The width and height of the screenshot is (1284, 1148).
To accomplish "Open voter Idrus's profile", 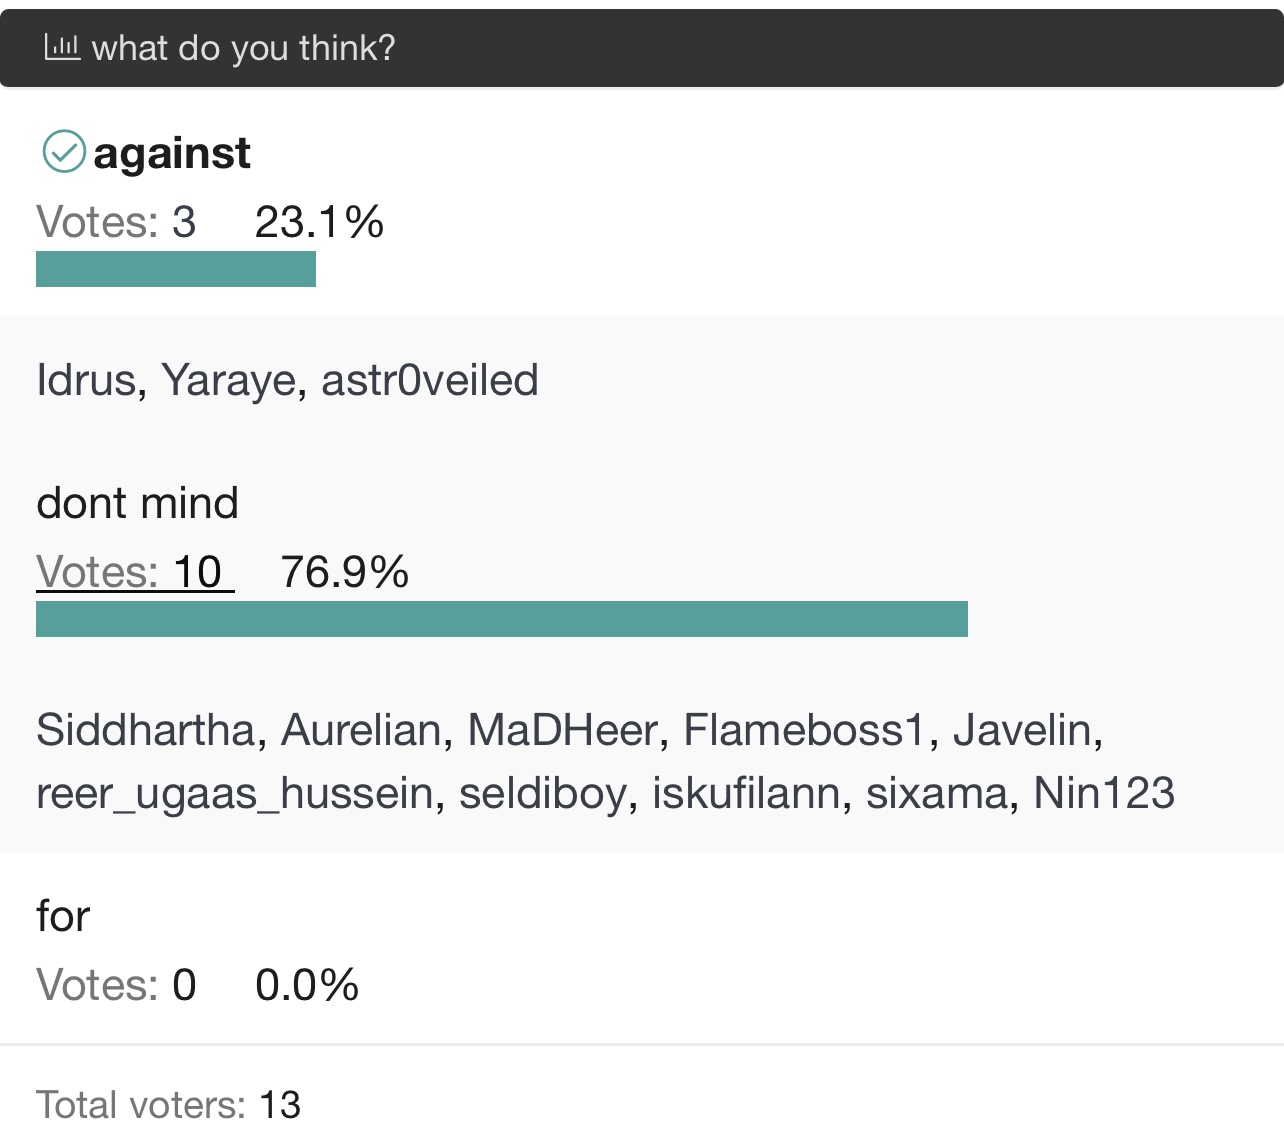I will (x=86, y=380).
